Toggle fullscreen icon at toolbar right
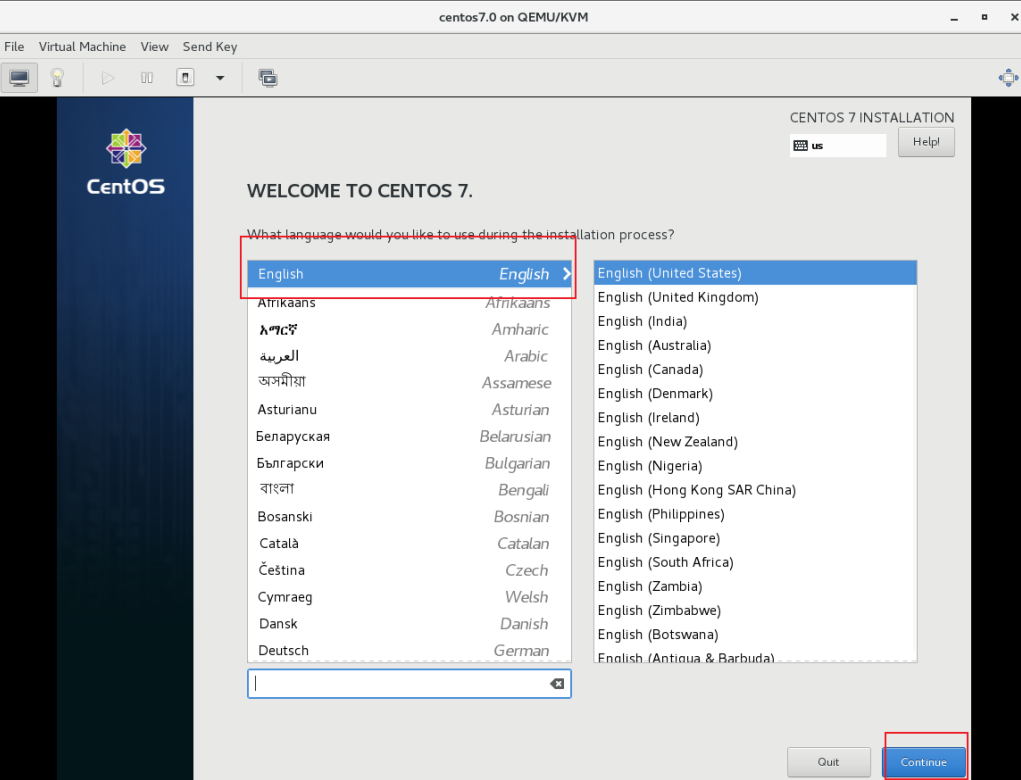 [x=1008, y=78]
